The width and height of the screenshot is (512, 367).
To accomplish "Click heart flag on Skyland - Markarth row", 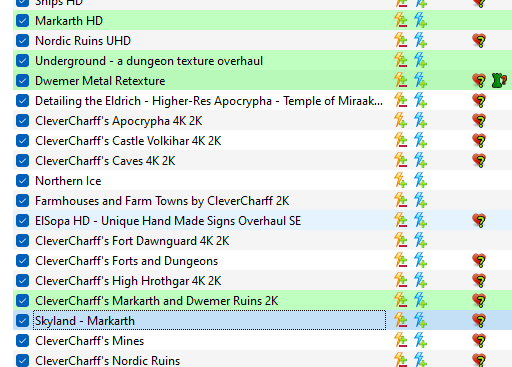I will (x=479, y=321).
